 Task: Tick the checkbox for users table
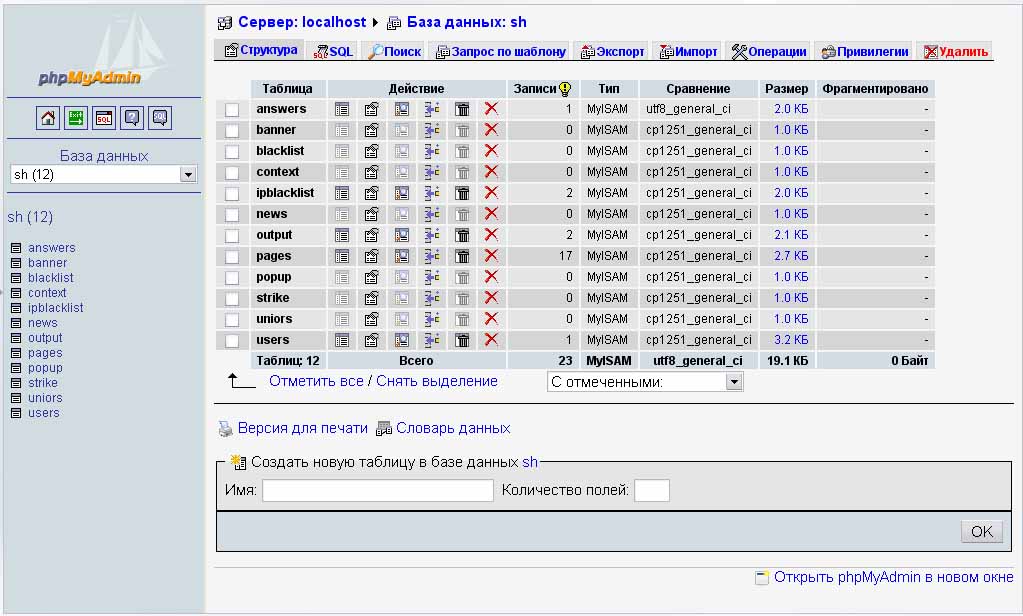232,341
